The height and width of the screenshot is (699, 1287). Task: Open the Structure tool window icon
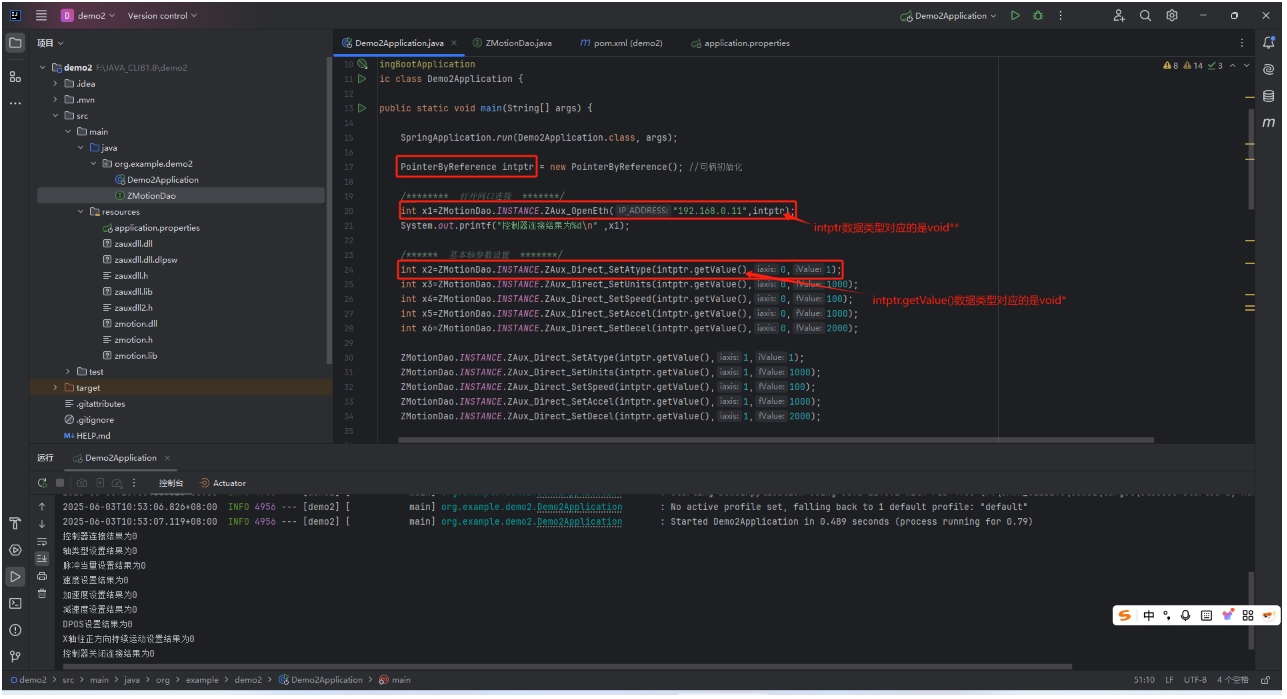(15, 76)
